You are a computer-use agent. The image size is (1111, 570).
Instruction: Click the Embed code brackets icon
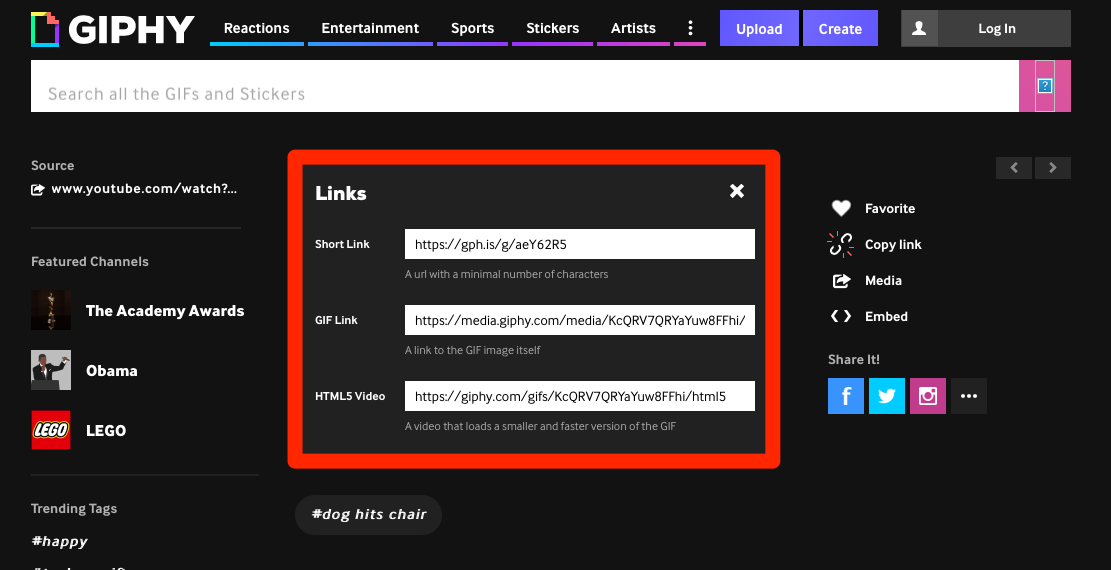841,316
